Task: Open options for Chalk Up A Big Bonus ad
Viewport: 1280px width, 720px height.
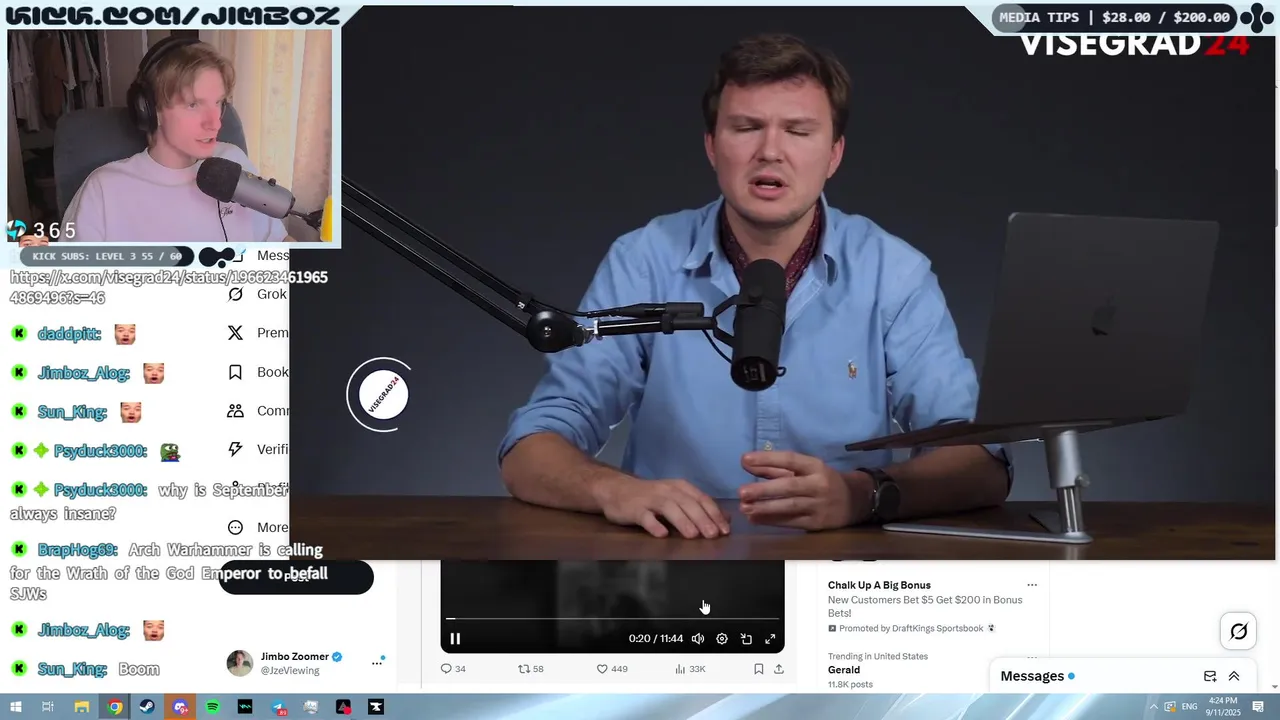Action: point(1032,585)
